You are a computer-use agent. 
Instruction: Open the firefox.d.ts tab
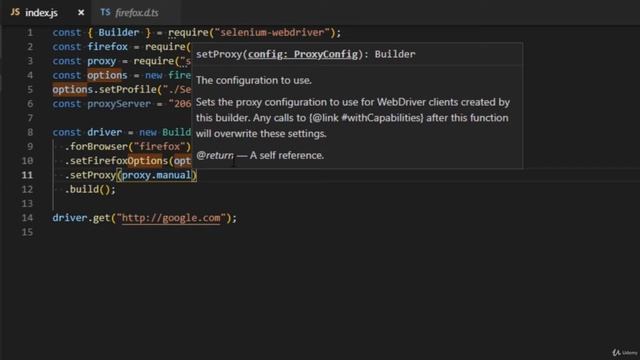[137, 13]
